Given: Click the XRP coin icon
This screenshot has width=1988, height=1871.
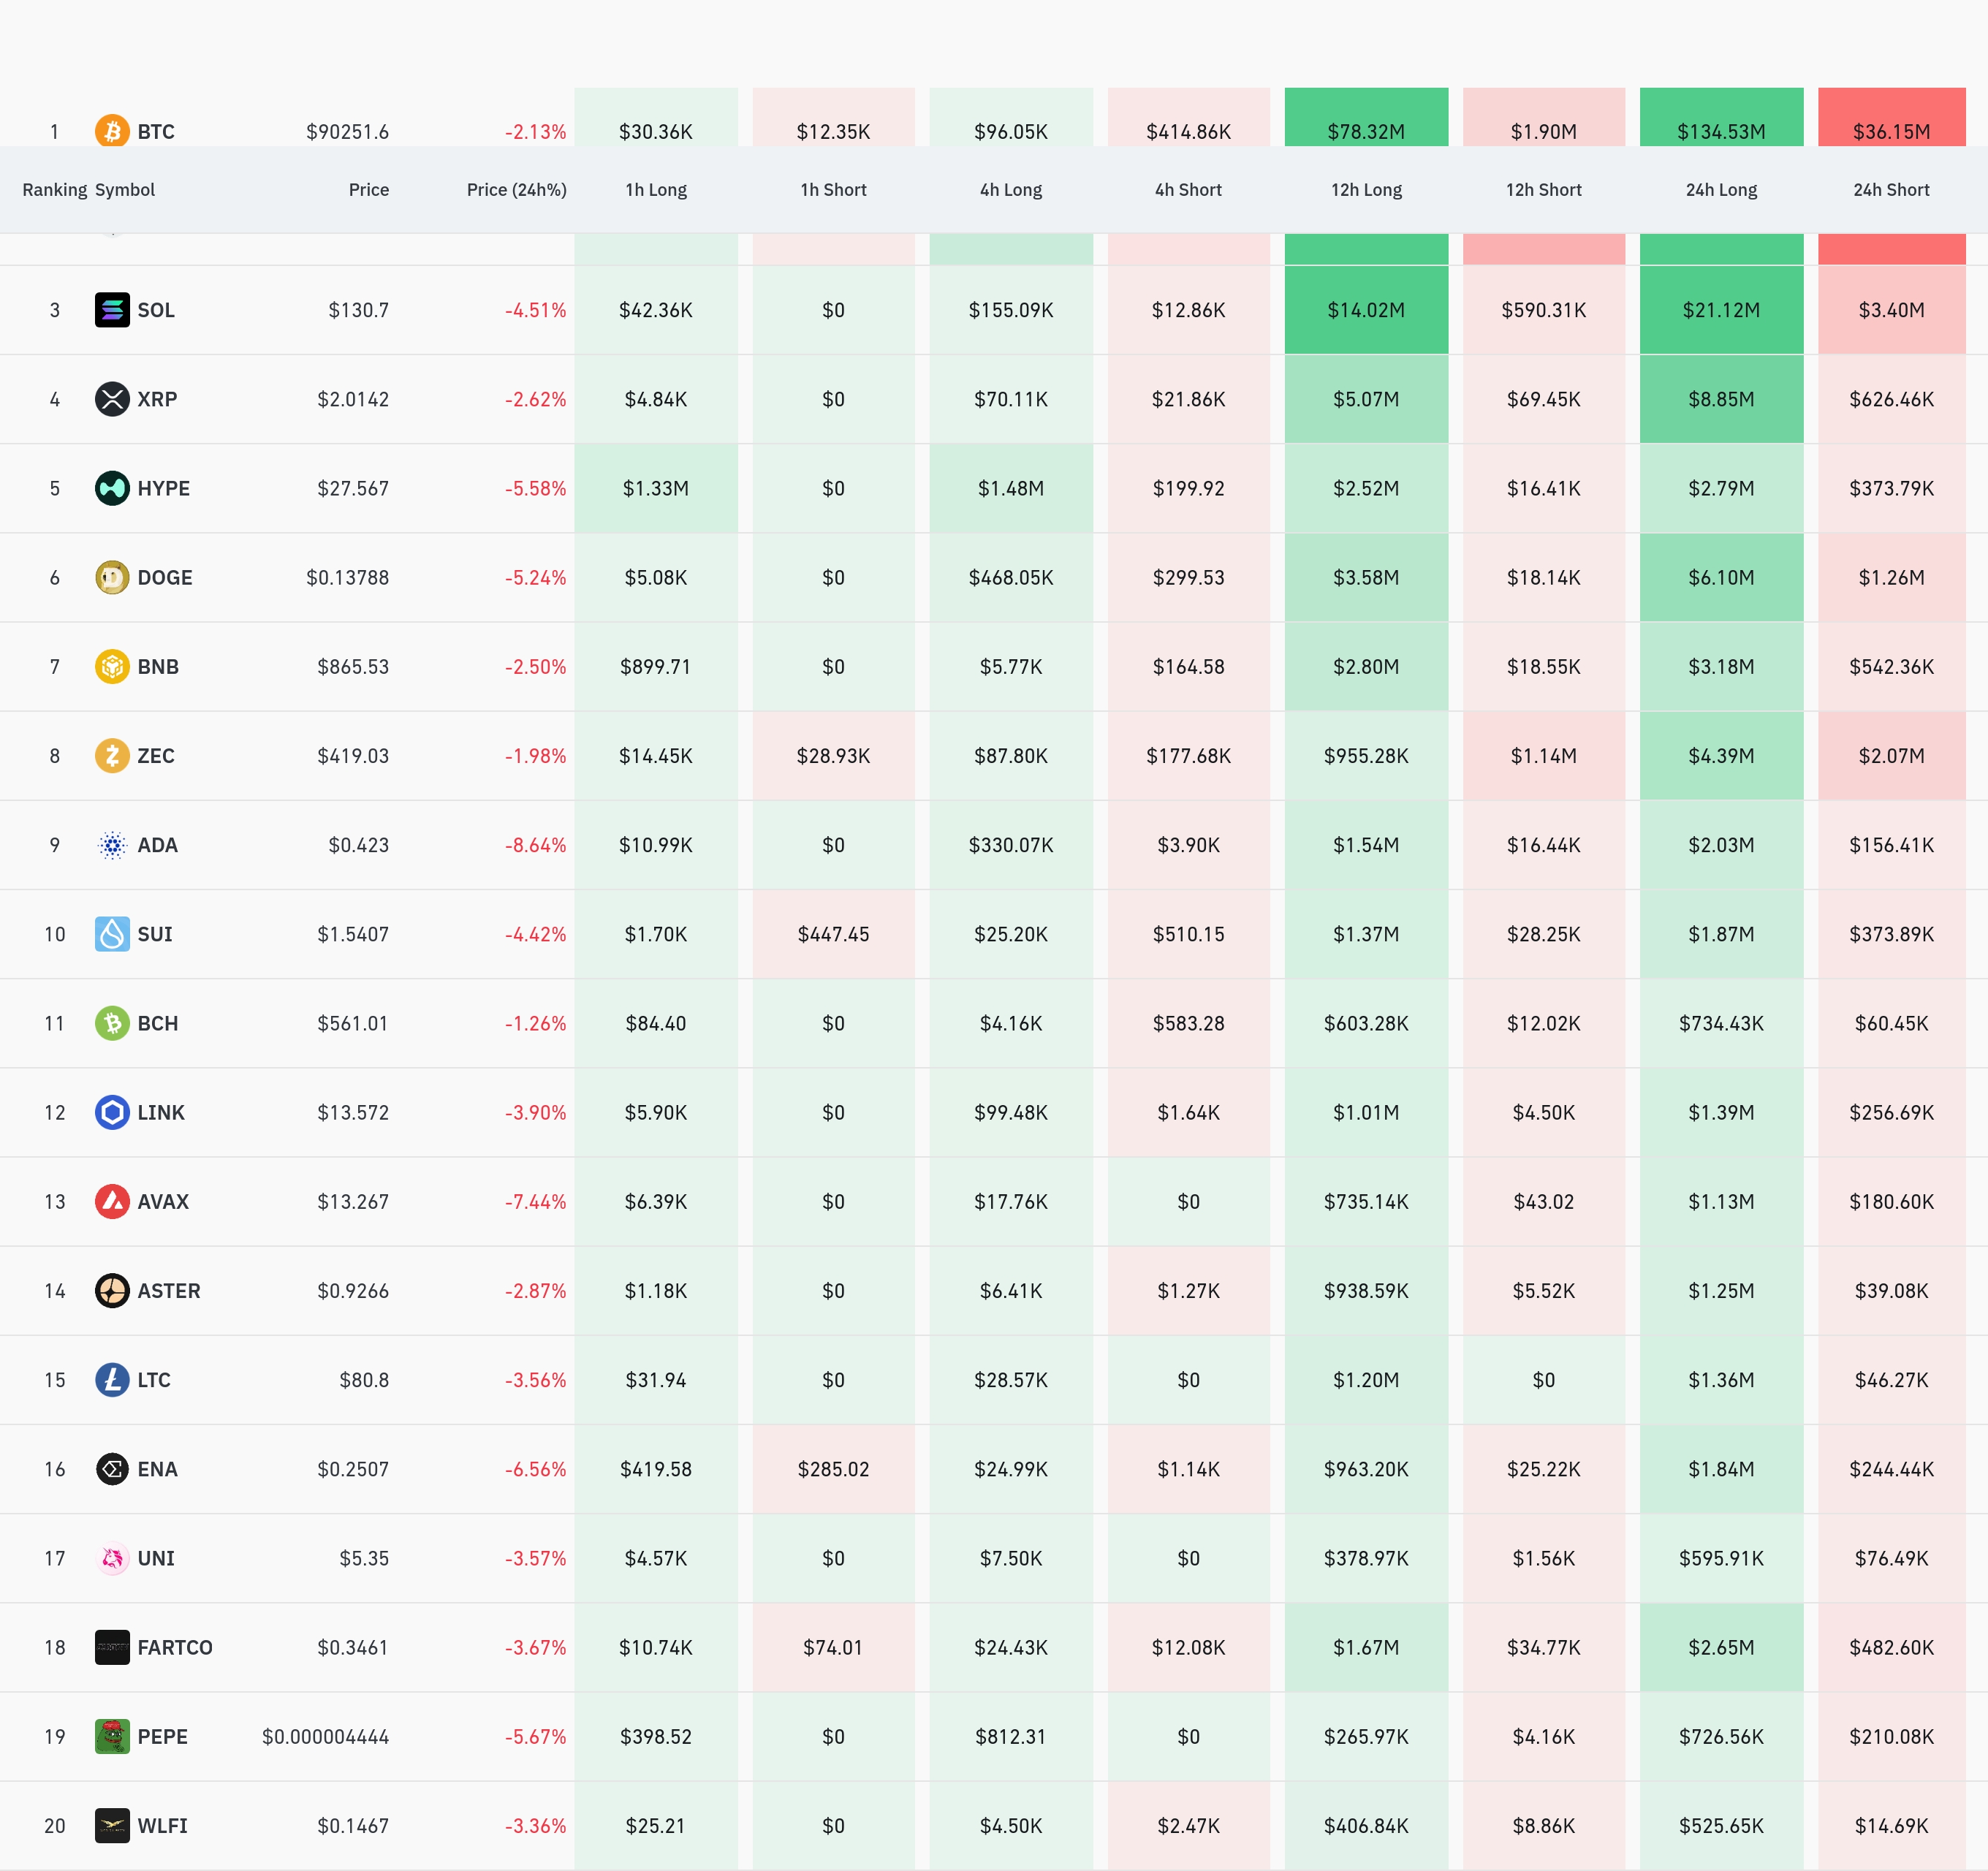Looking at the screenshot, I should (112, 399).
